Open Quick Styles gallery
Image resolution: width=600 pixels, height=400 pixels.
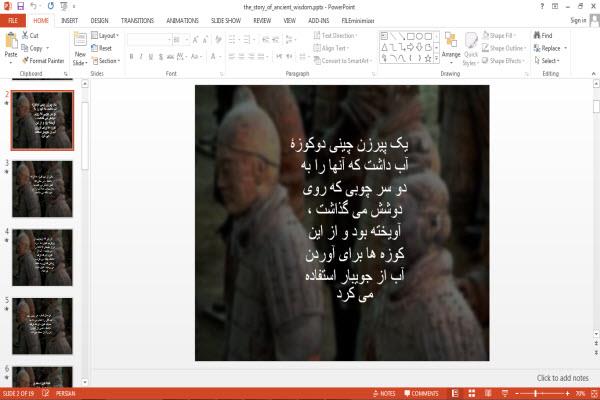tap(471, 49)
